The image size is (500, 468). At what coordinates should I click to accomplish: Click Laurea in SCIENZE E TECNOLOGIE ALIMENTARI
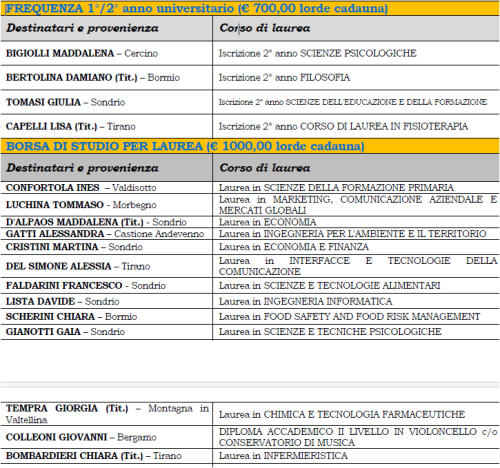click(329, 286)
